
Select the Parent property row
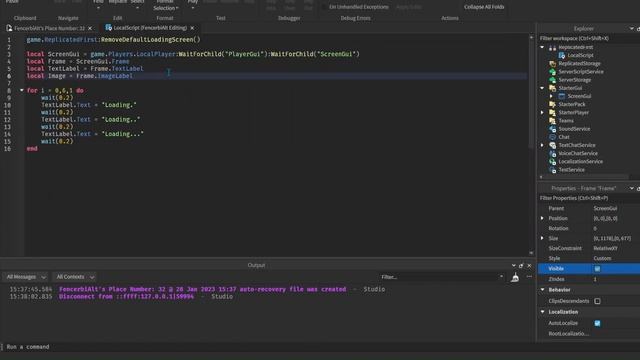(589, 208)
